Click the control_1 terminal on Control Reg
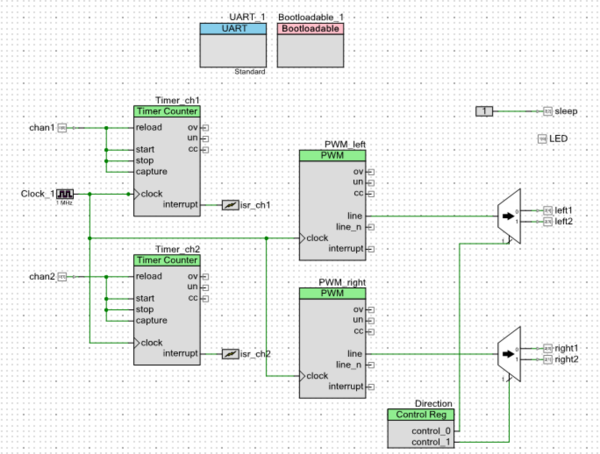This screenshot has width=600, height=454. click(431, 442)
